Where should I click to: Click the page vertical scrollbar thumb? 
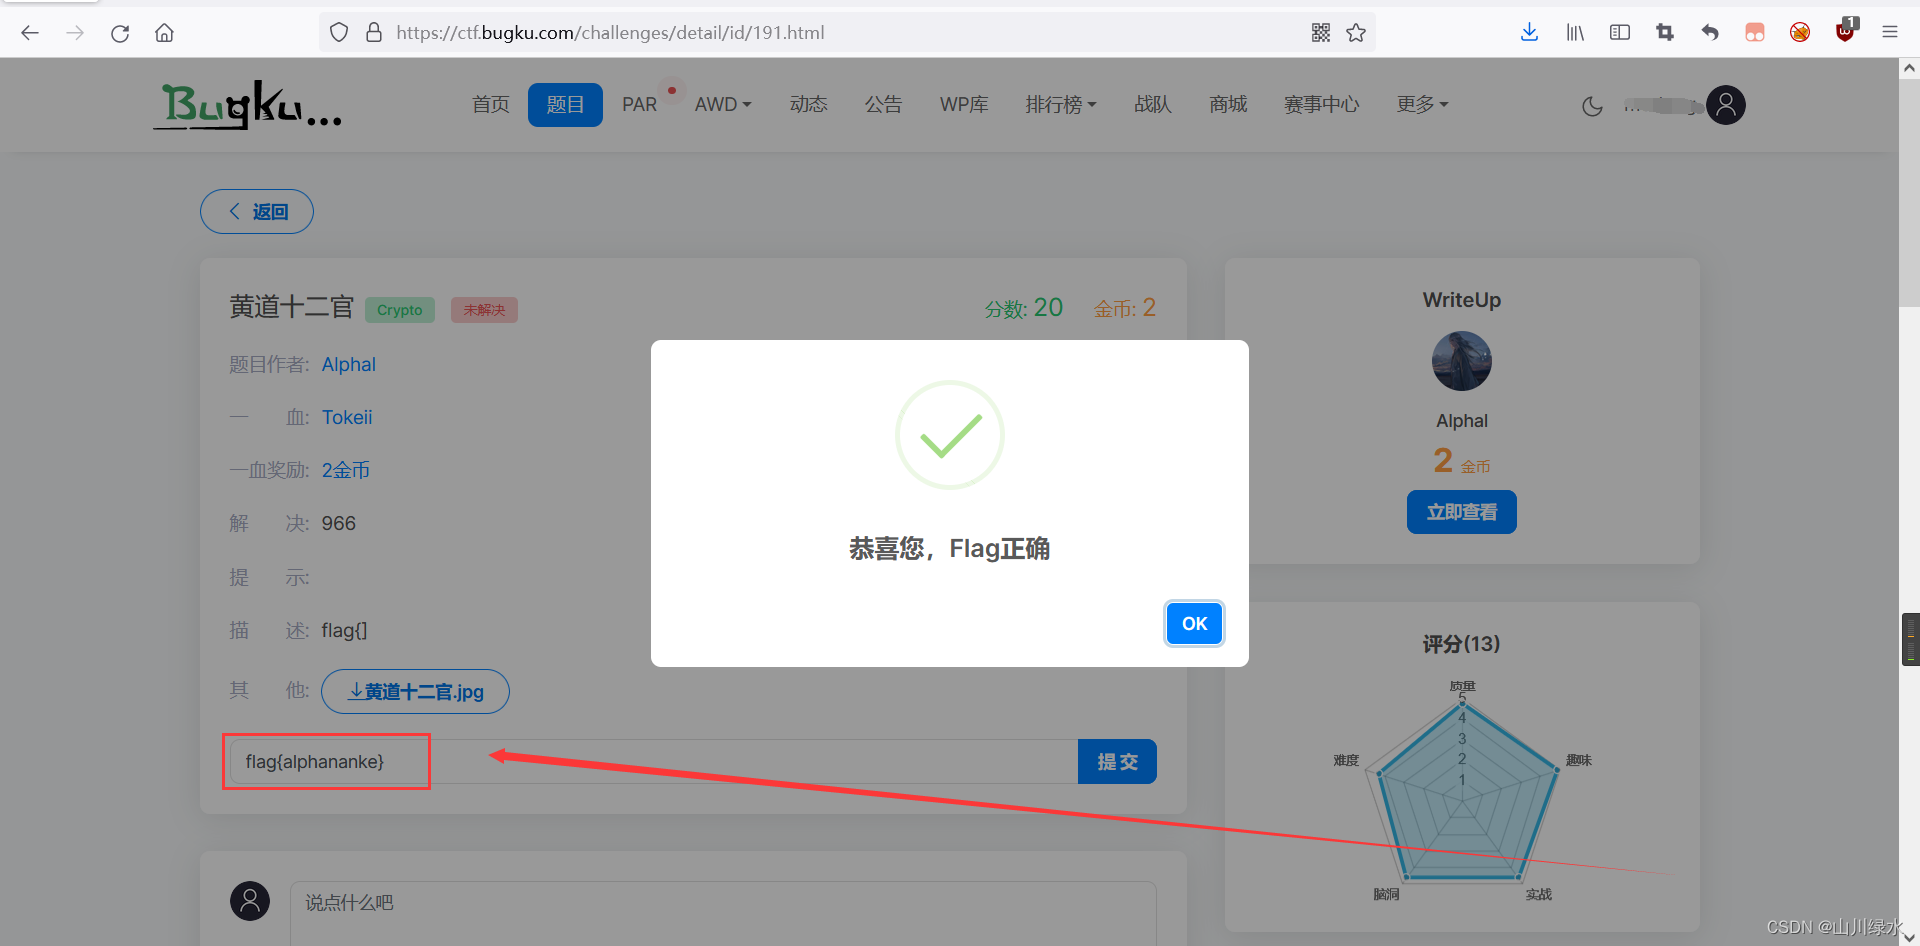coord(1909,193)
